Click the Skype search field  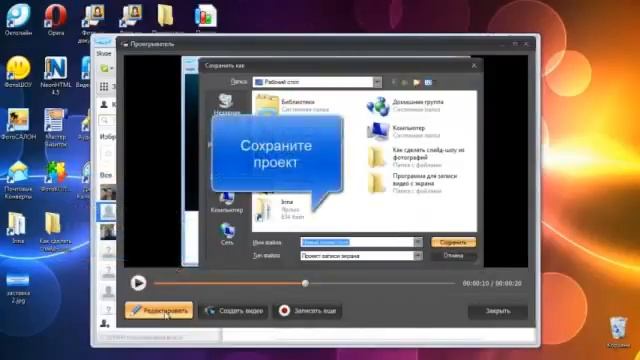tap(107, 120)
